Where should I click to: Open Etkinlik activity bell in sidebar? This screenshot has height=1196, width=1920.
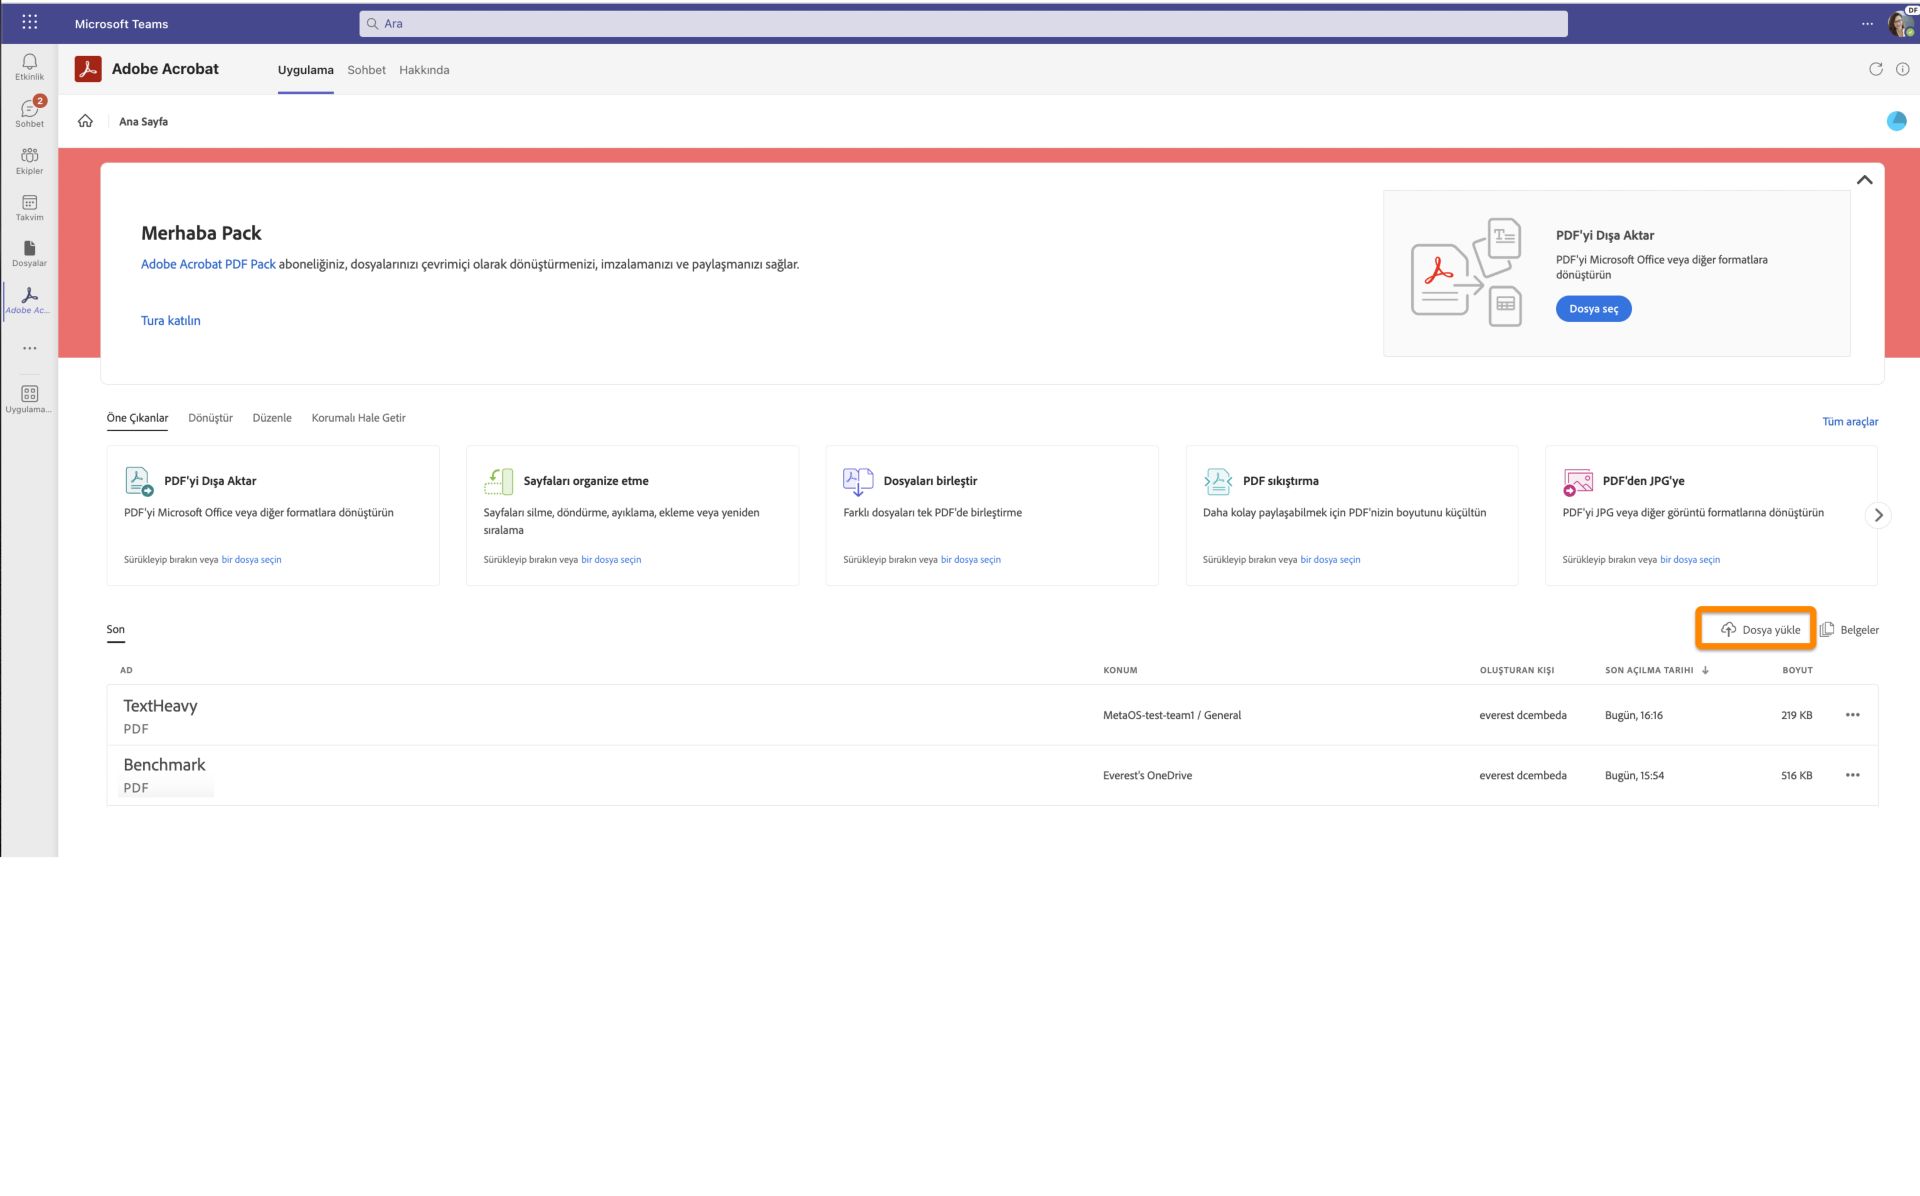(29, 66)
